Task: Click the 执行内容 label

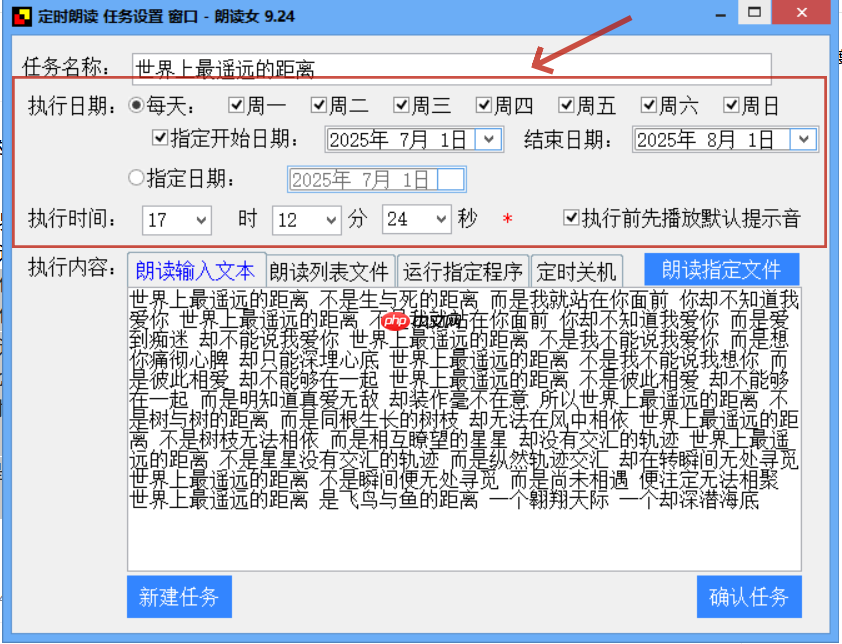Action: [x=72, y=267]
